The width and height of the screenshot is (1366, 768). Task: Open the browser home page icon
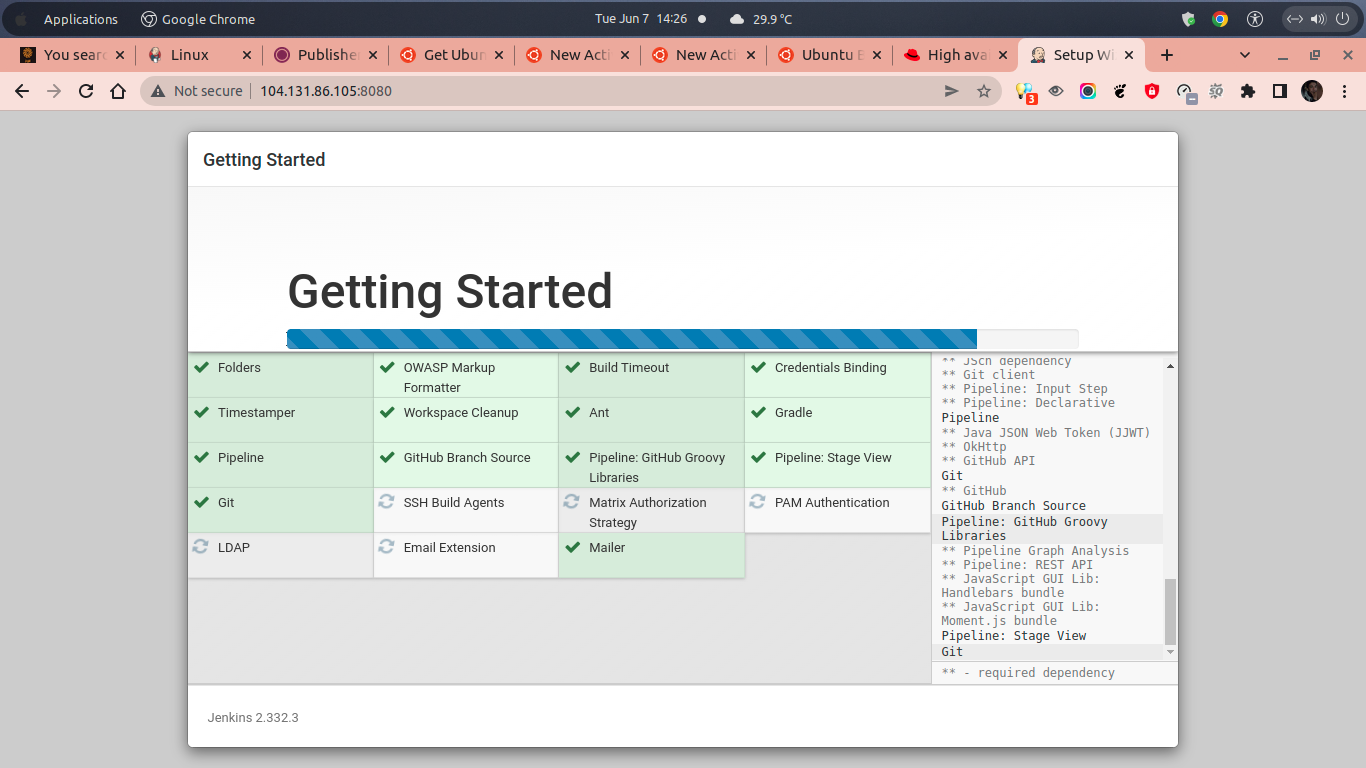coord(118,91)
